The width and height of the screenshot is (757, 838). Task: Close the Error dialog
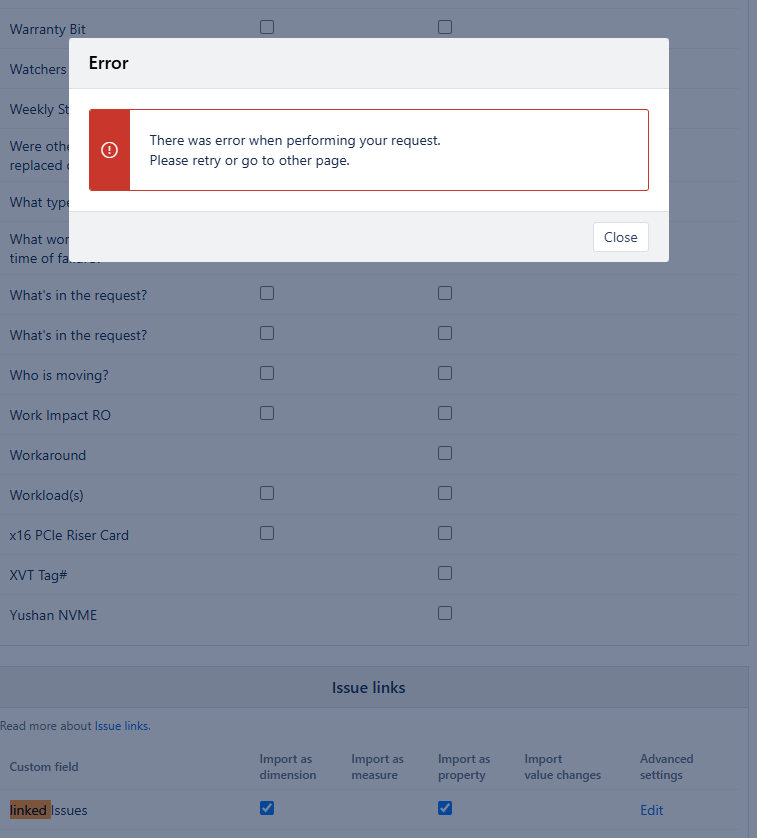tap(620, 237)
